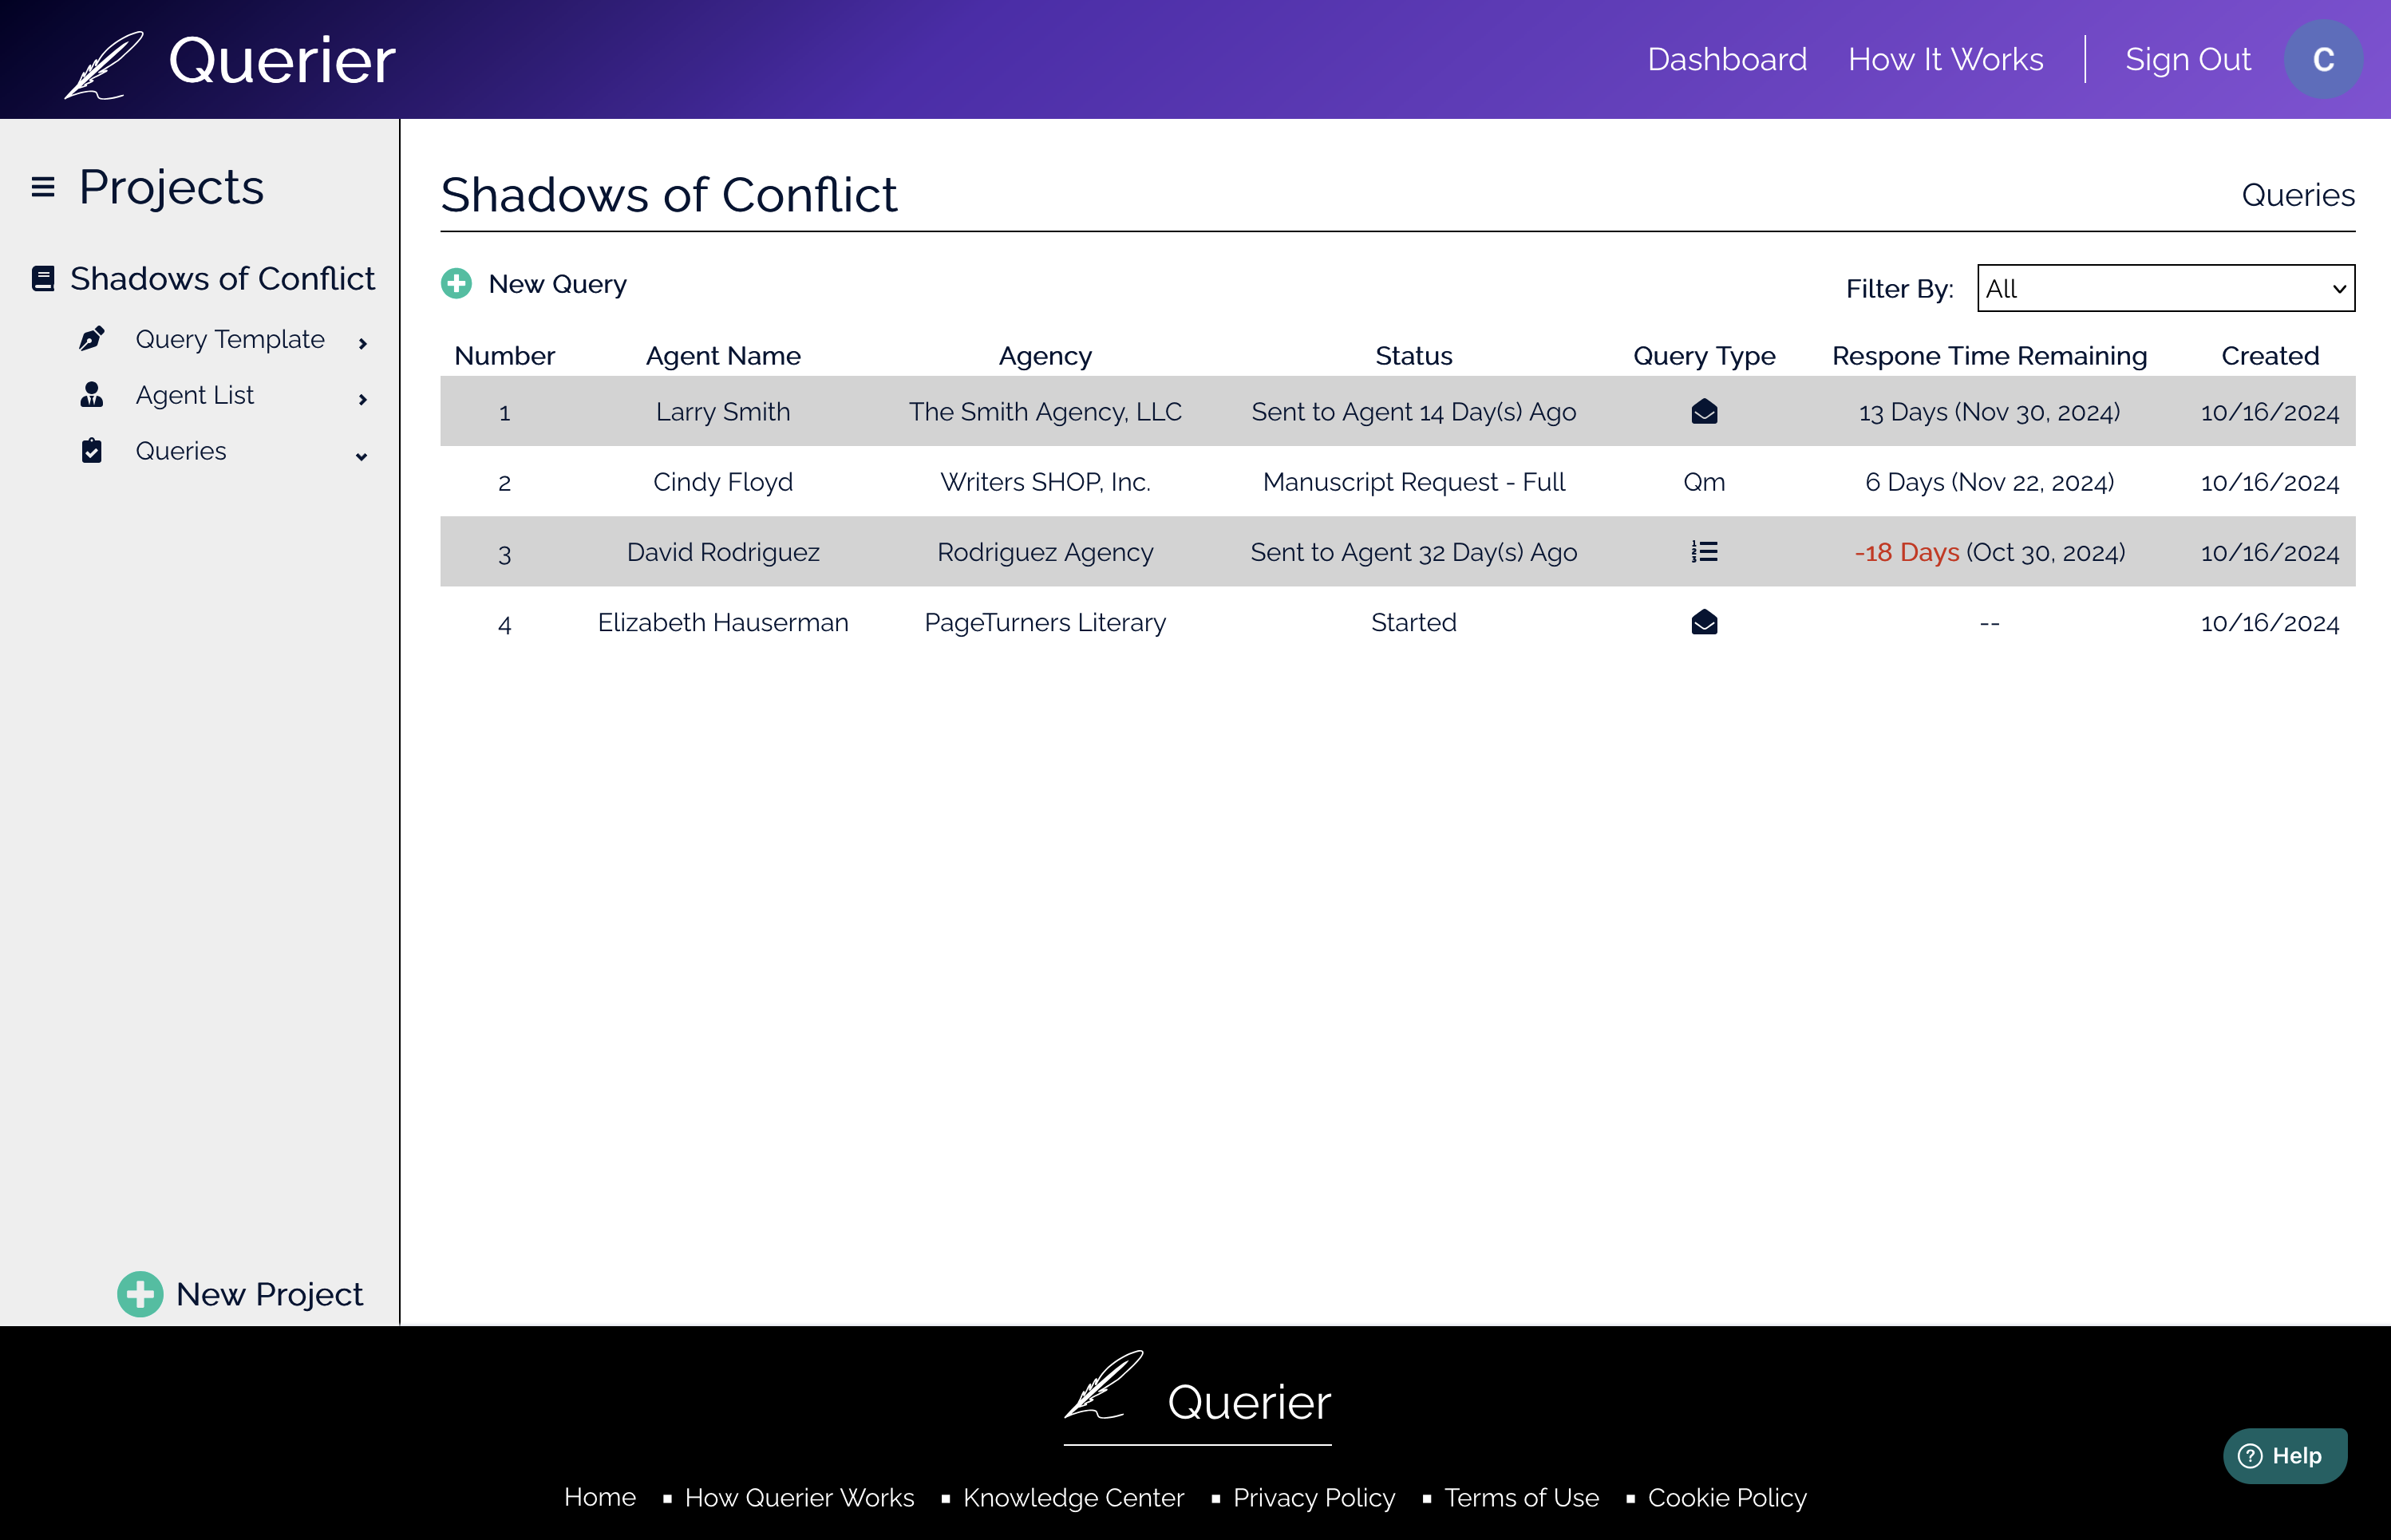Select the Cindy Floyd query row

pyautogui.click(x=723, y=482)
